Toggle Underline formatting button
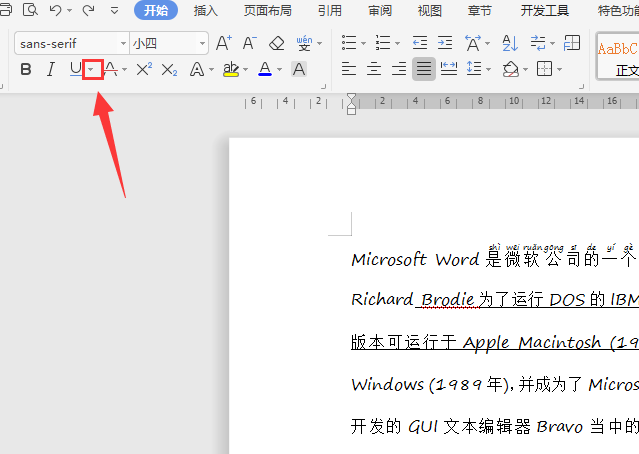The height and width of the screenshot is (454, 639). 76,68
